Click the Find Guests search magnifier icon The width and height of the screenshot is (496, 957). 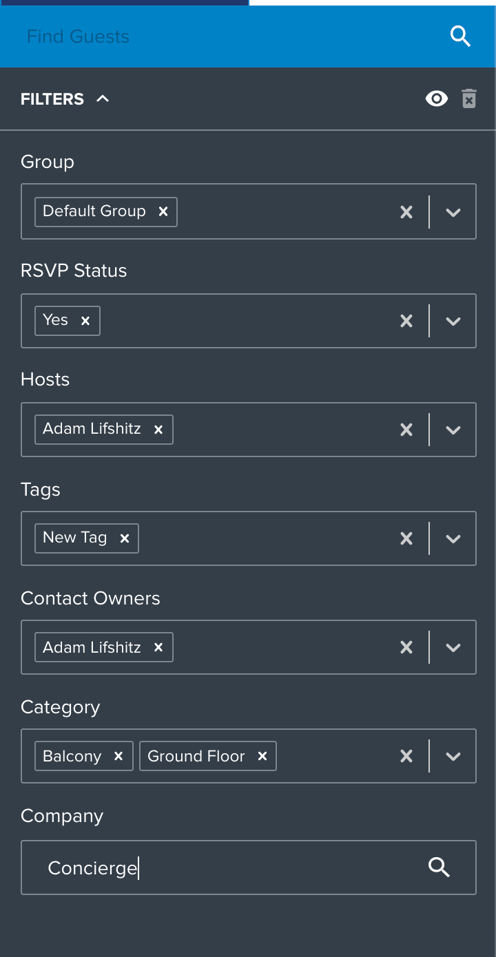(460, 37)
